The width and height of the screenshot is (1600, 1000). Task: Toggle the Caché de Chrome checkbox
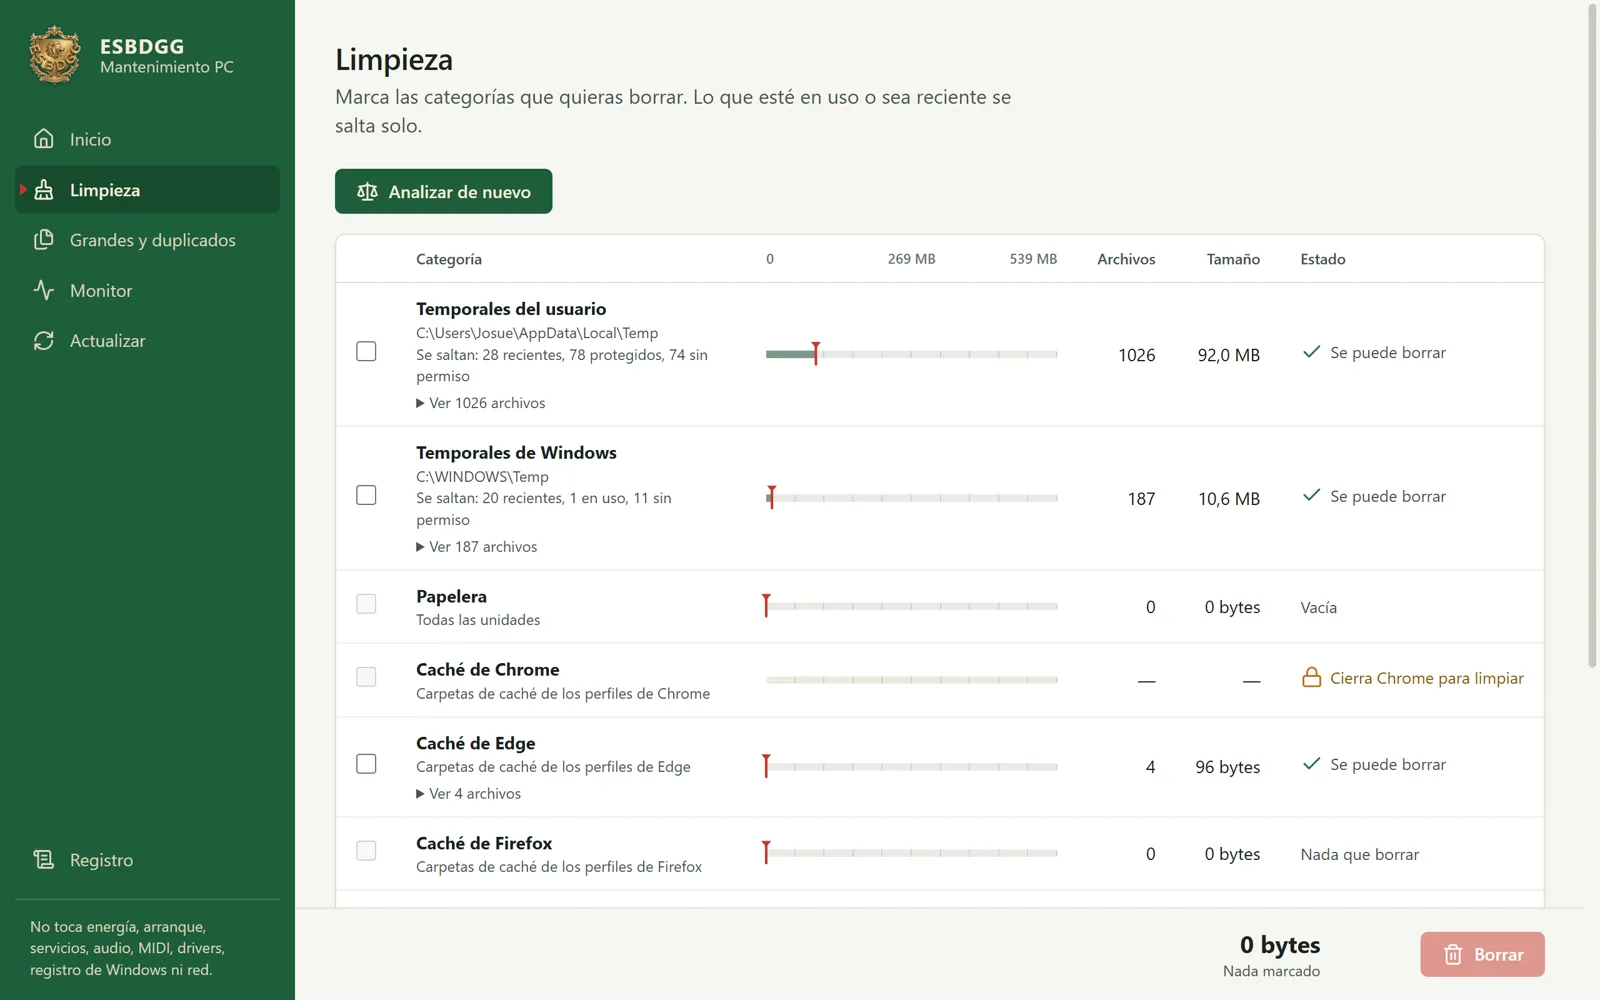[366, 677]
